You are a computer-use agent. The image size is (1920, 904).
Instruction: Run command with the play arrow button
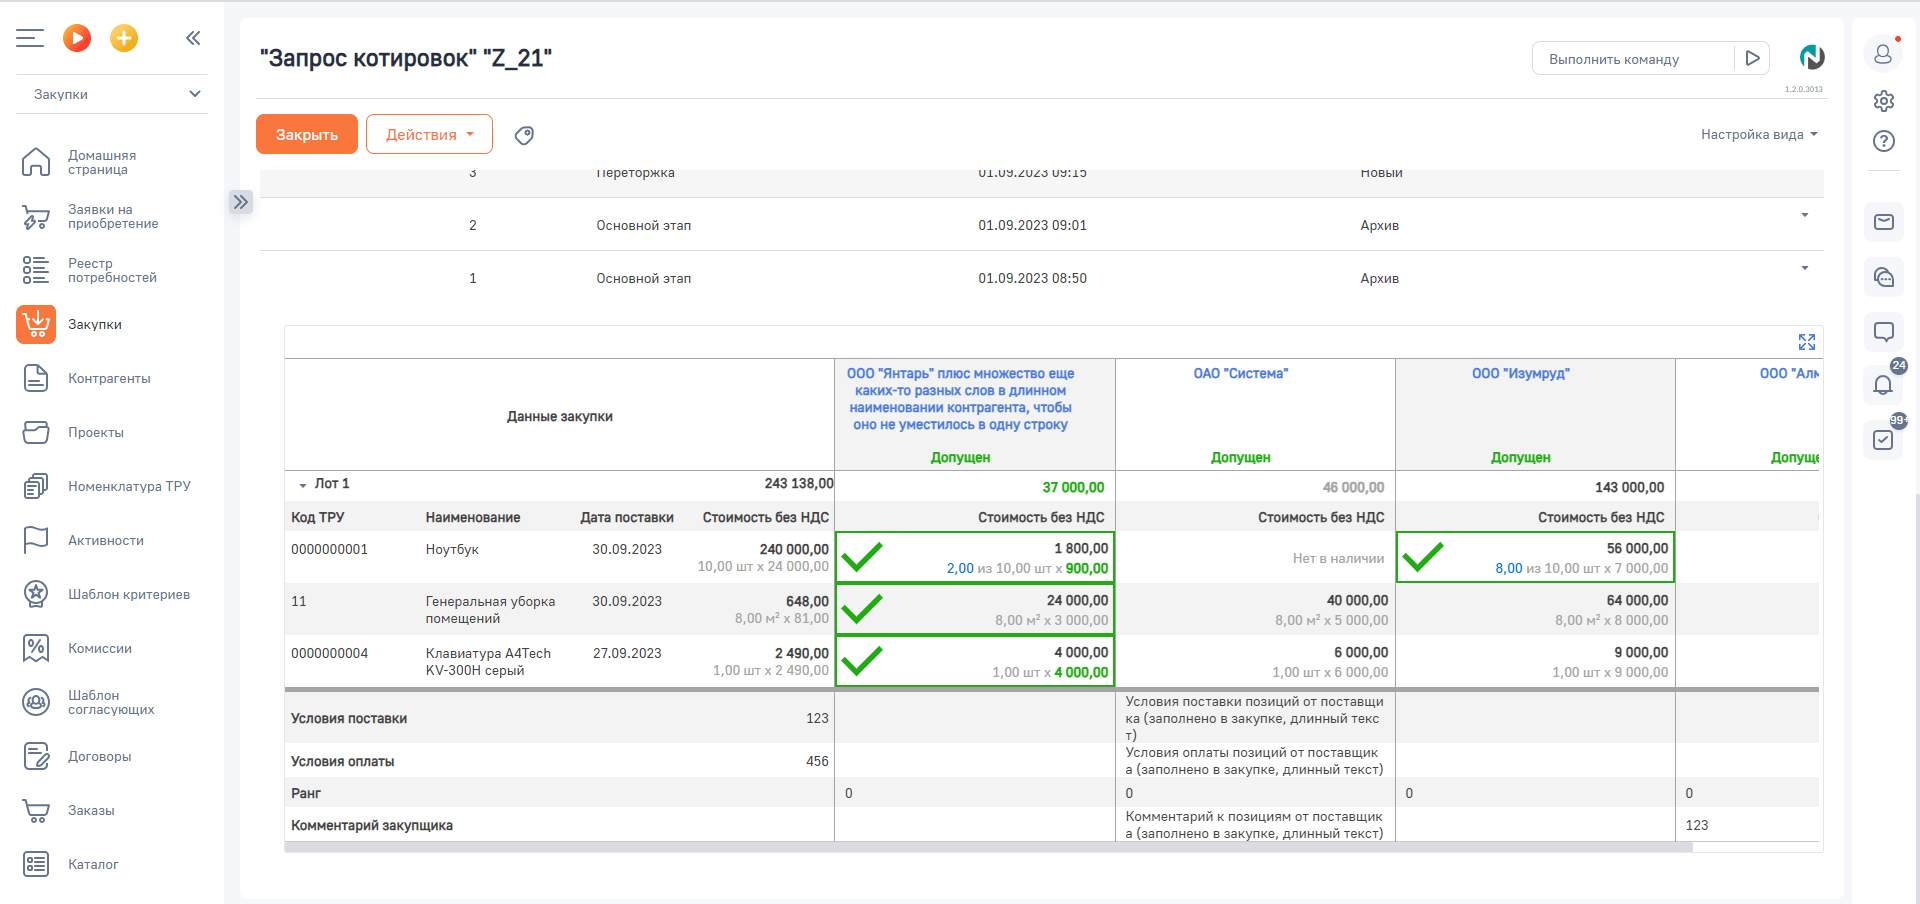pyautogui.click(x=1752, y=59)
